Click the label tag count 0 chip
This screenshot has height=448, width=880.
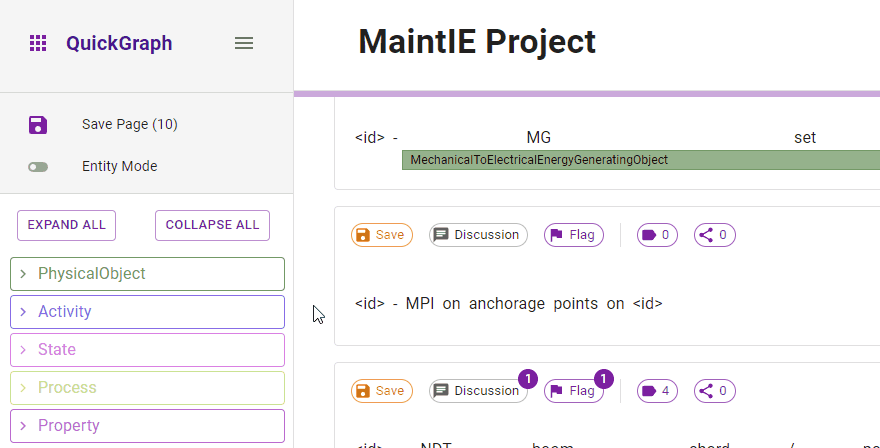tap(654, 235)
